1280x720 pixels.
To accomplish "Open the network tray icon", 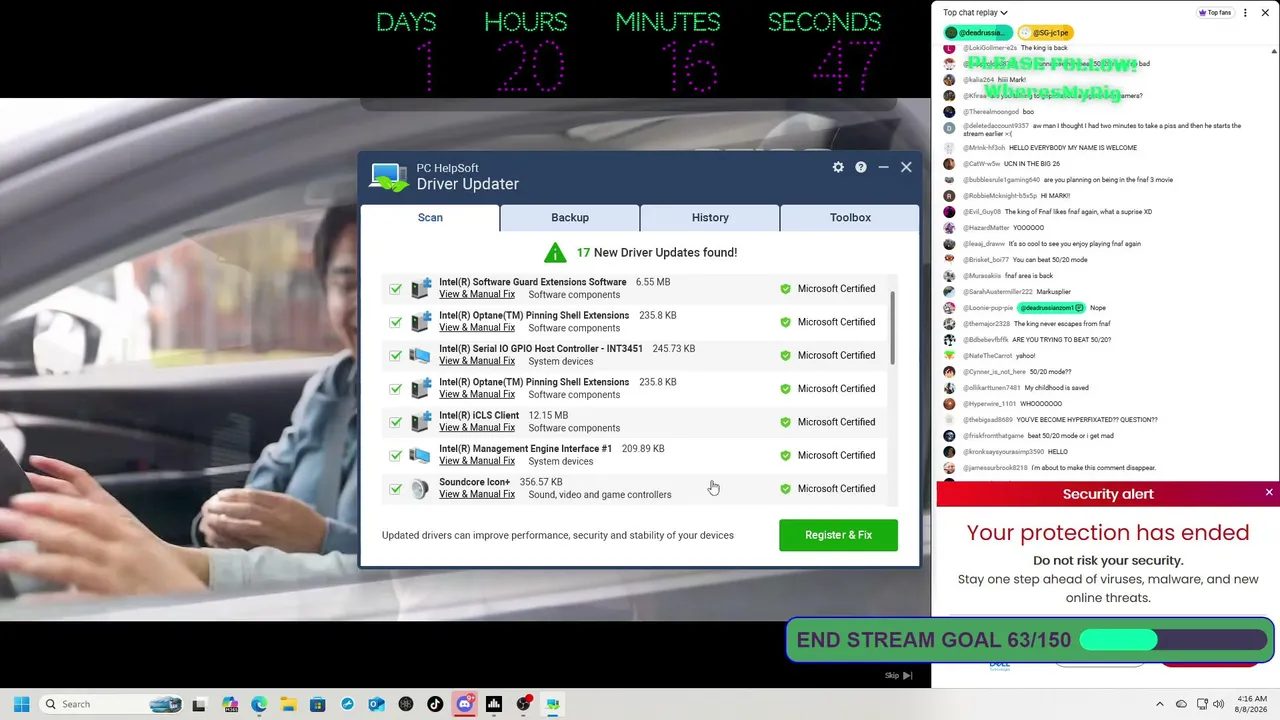I will (1202, 704).
